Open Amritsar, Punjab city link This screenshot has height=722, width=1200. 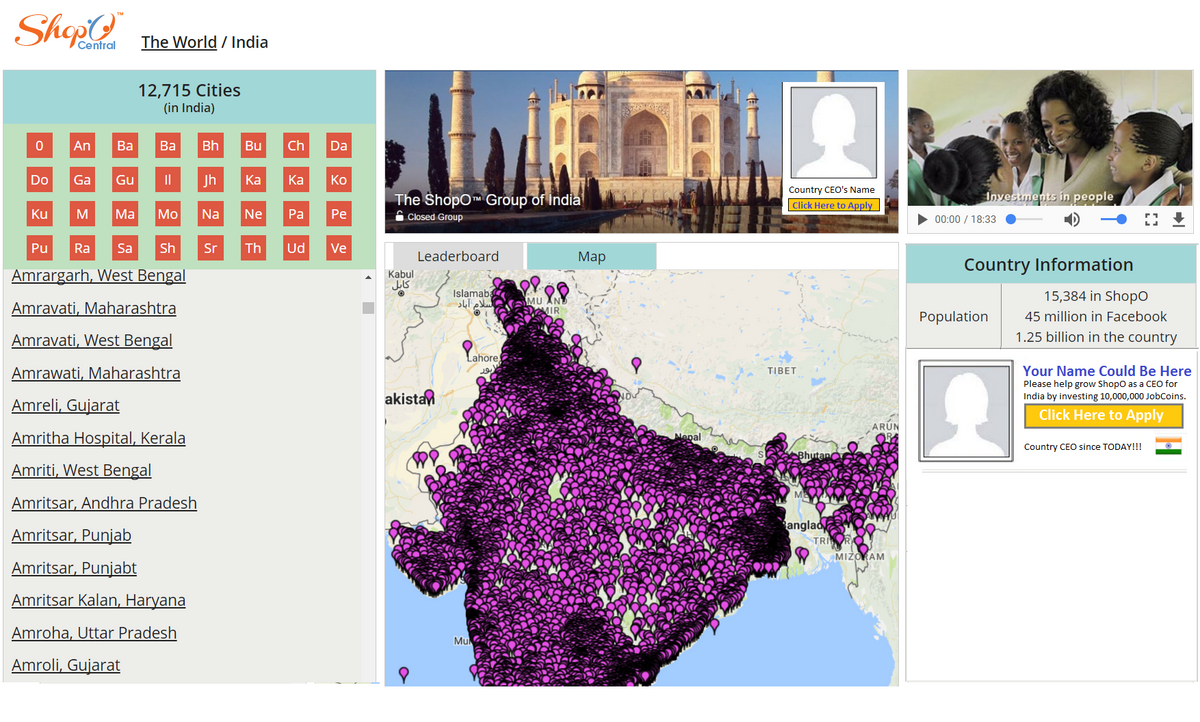pyautogui.click(x=72, y=536)
